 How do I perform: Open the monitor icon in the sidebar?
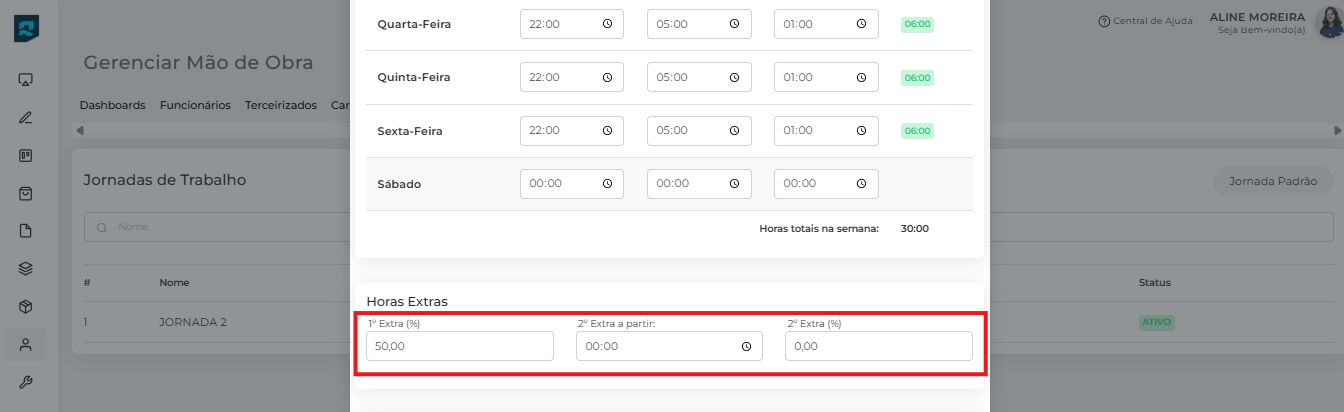pyautogui.click(x=27, y=79)
